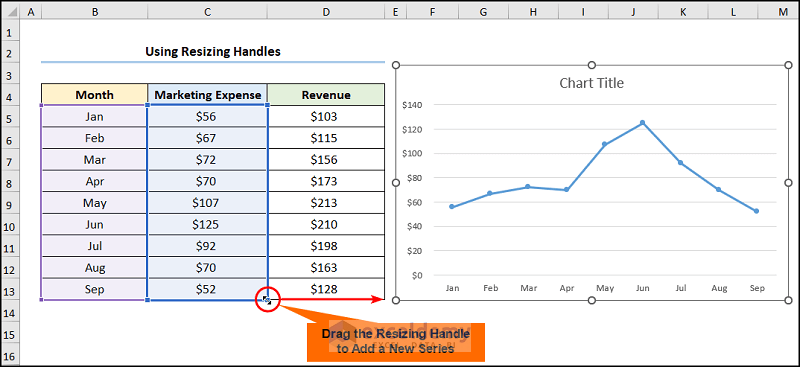Select the Jan data point on the line
800x367 pixels.
point(452,207)
